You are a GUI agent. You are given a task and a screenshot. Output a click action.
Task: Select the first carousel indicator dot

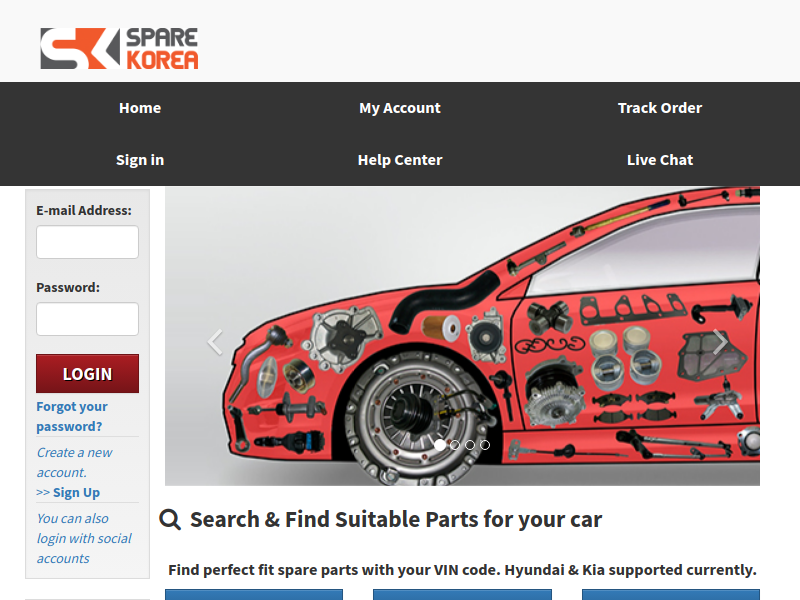(x=440, y=445)
